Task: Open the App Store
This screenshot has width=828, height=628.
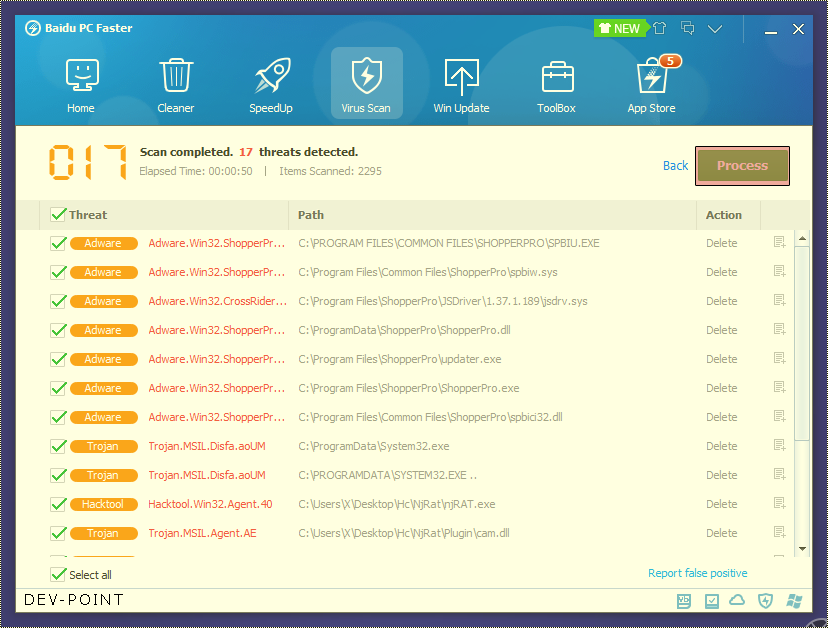Action: tap(652, 85)
